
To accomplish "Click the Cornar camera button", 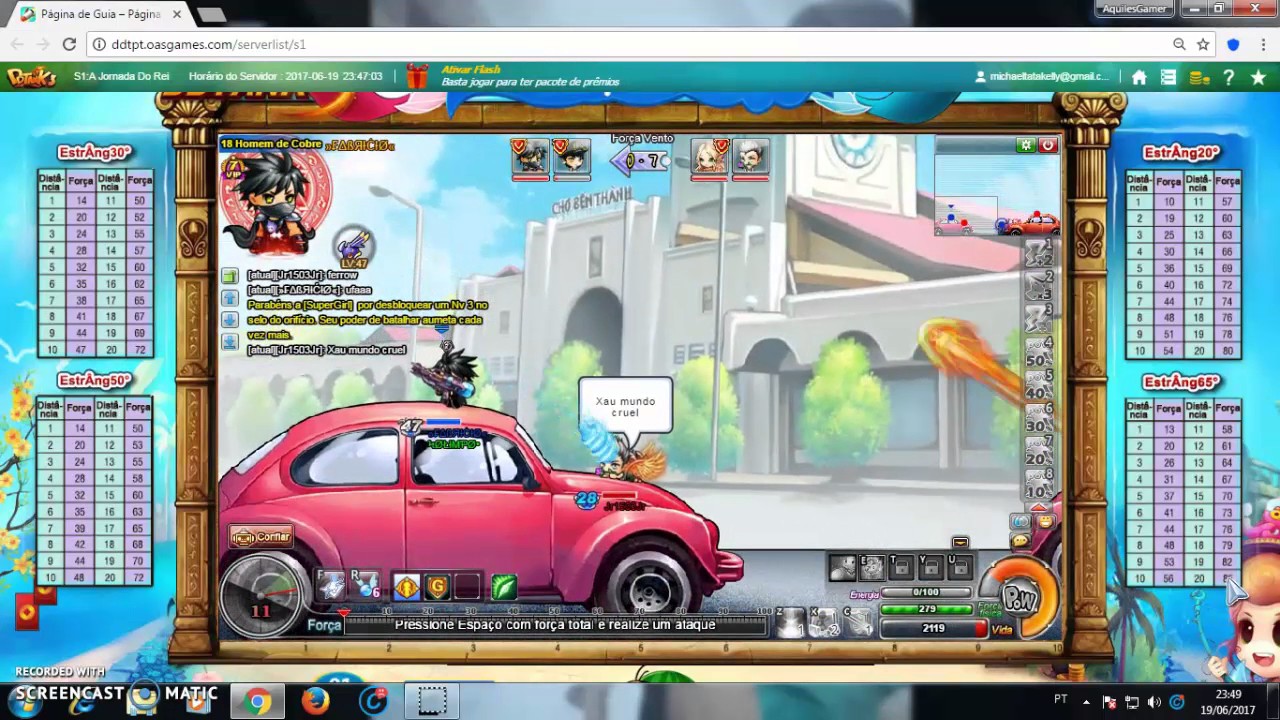I will click(261, 537).
